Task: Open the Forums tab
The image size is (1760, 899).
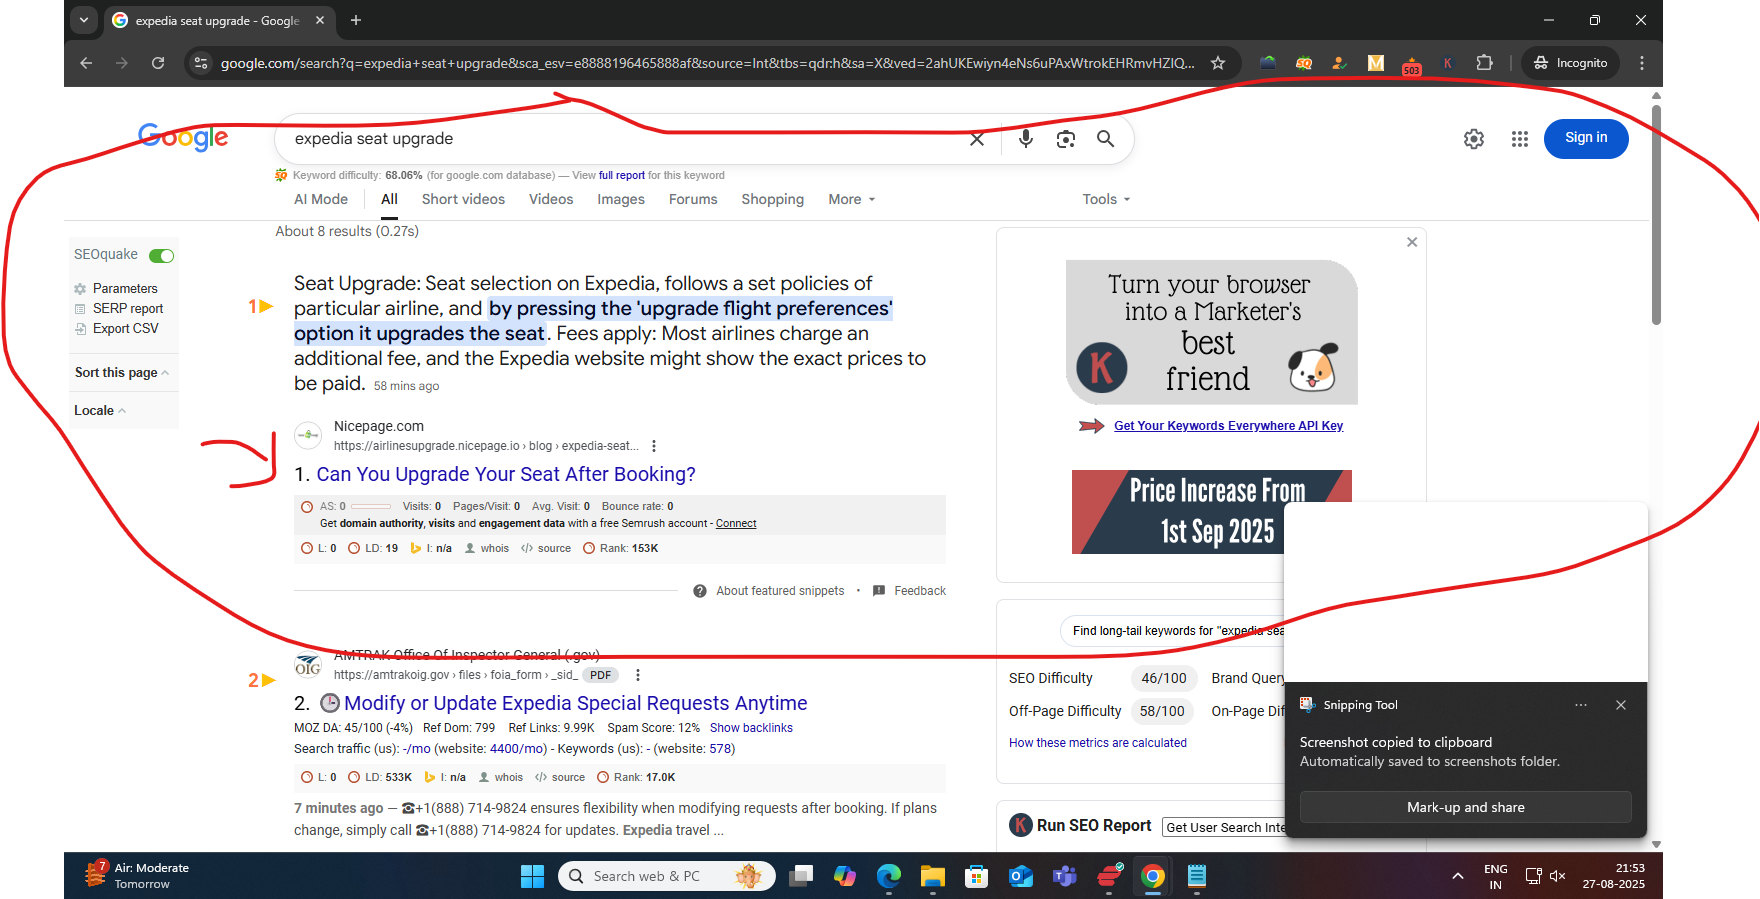Action: (693, 199)
